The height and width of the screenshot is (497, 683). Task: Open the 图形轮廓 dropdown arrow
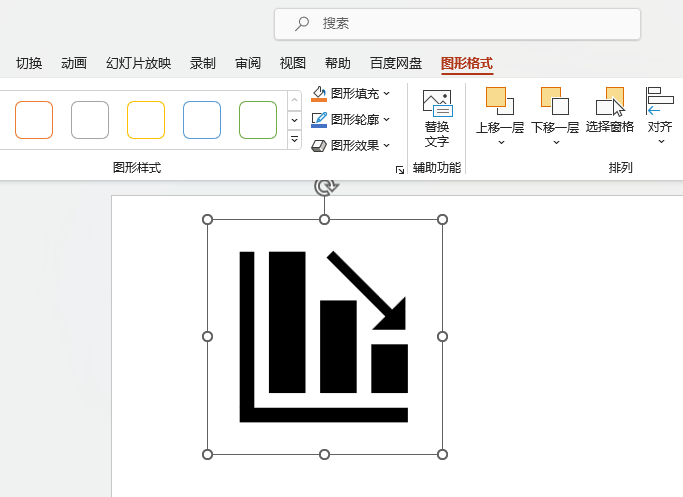pyautogui.click(x=387, y=119)
